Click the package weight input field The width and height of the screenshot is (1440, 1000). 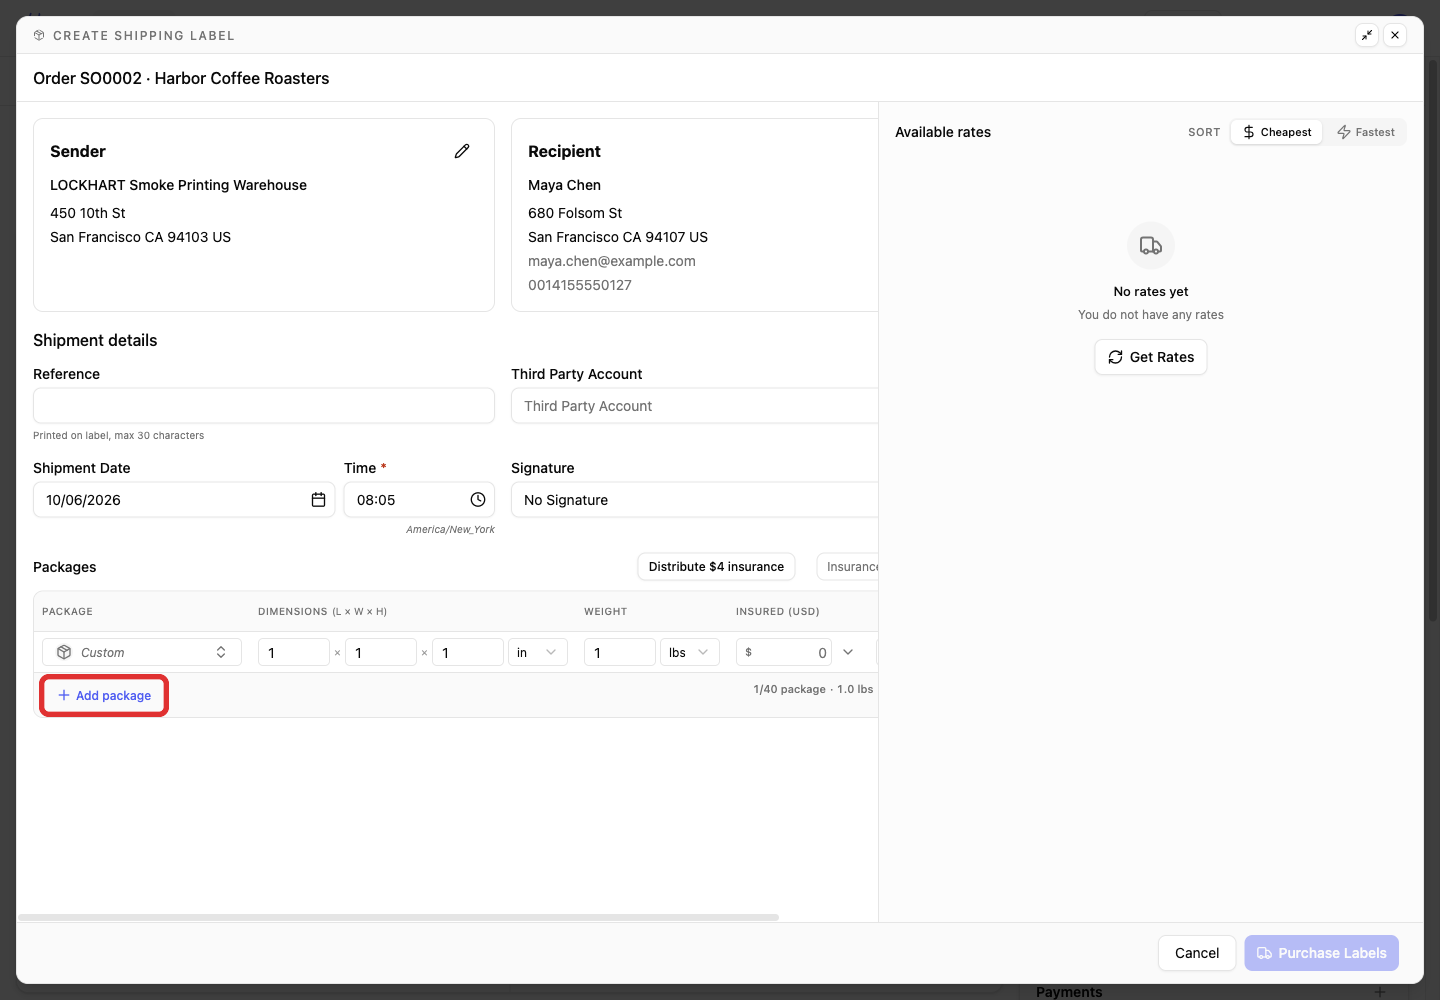pos(620,652)
